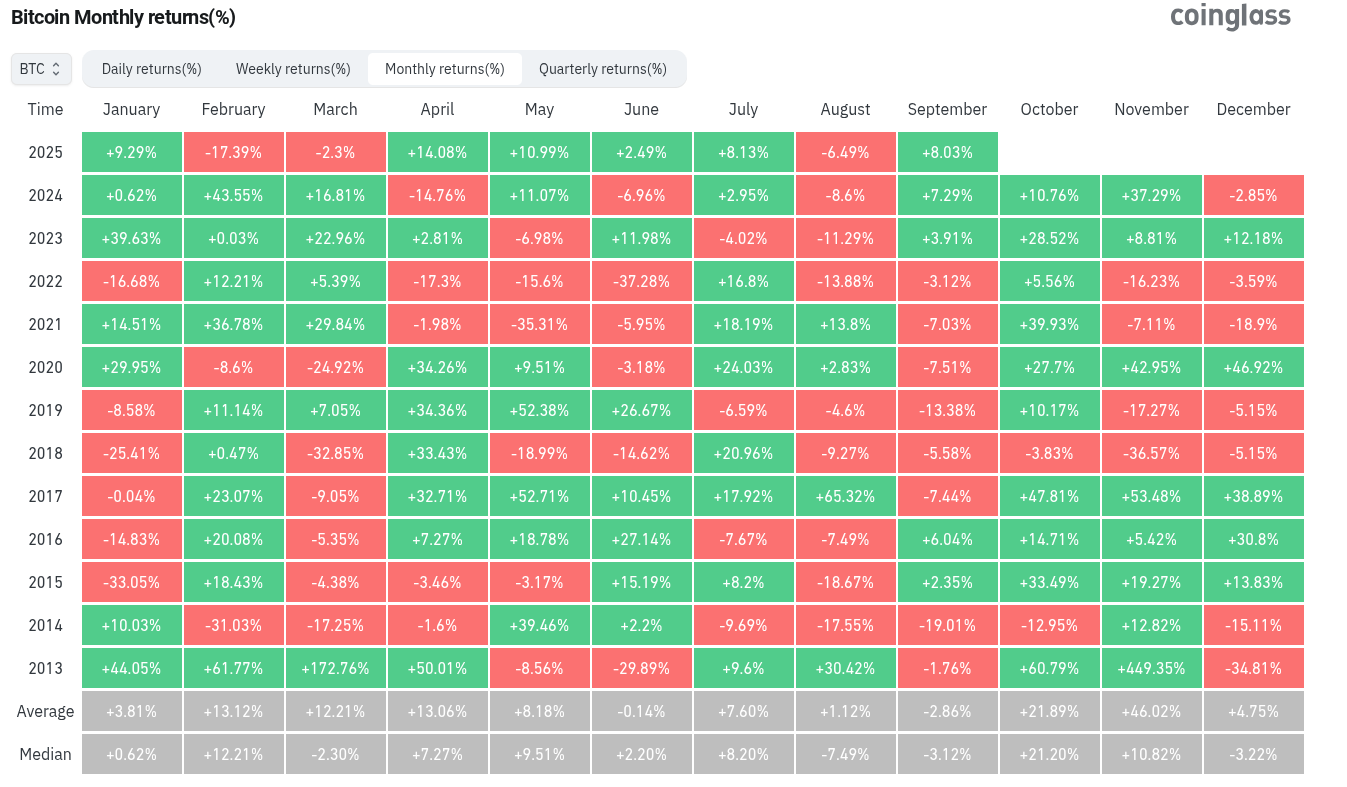Image resolution: width=1347 pixels, height=787 pixels.
Task: Click the 2013 March +172.76% cell
Action: pos(335,668)
